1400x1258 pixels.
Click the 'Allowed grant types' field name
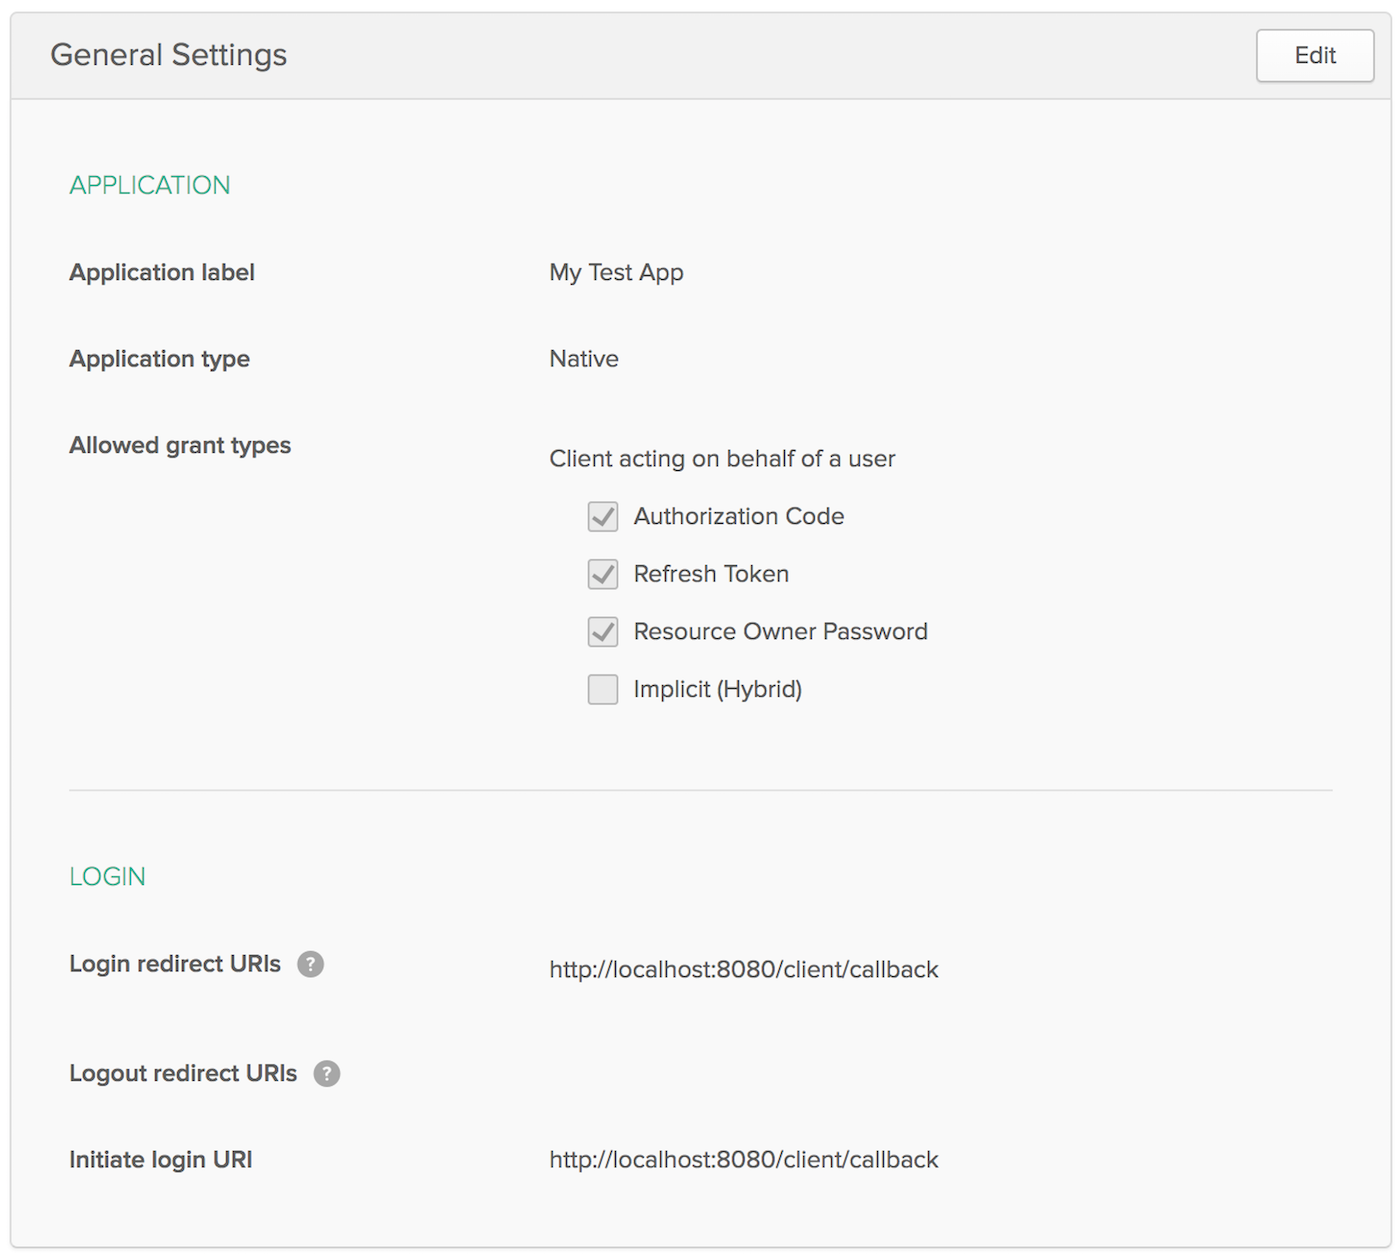[x=180, y=446]
